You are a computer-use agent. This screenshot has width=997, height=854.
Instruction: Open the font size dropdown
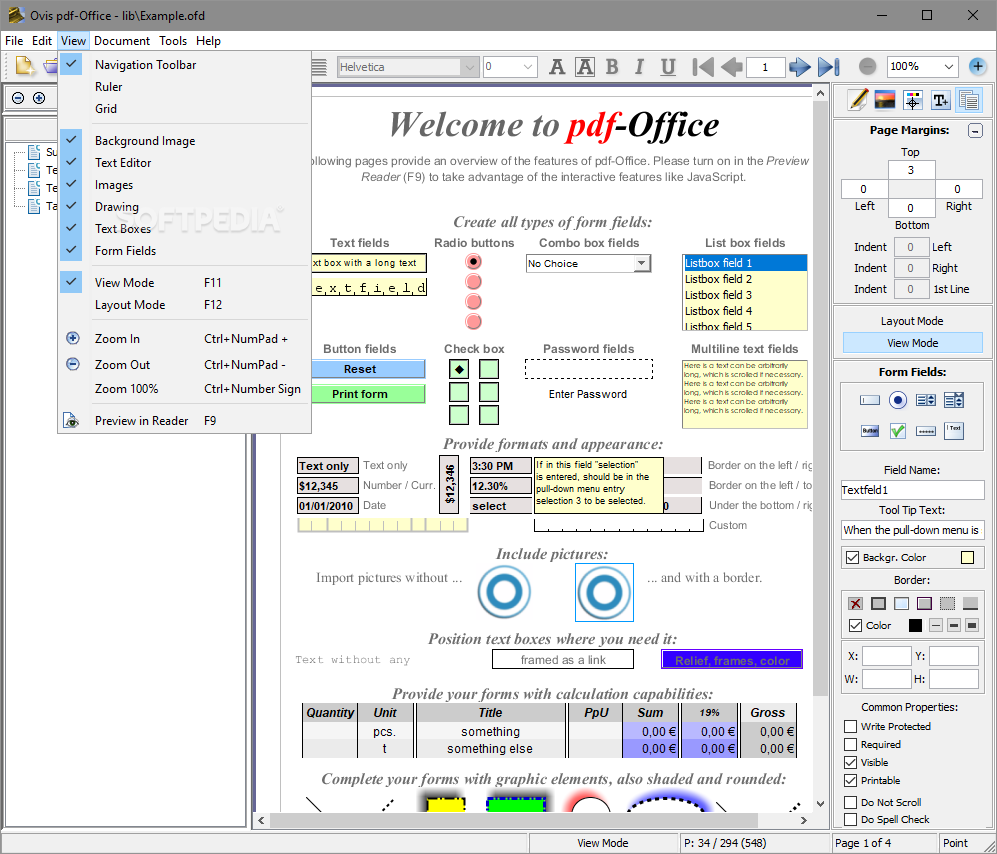(528, 67)
